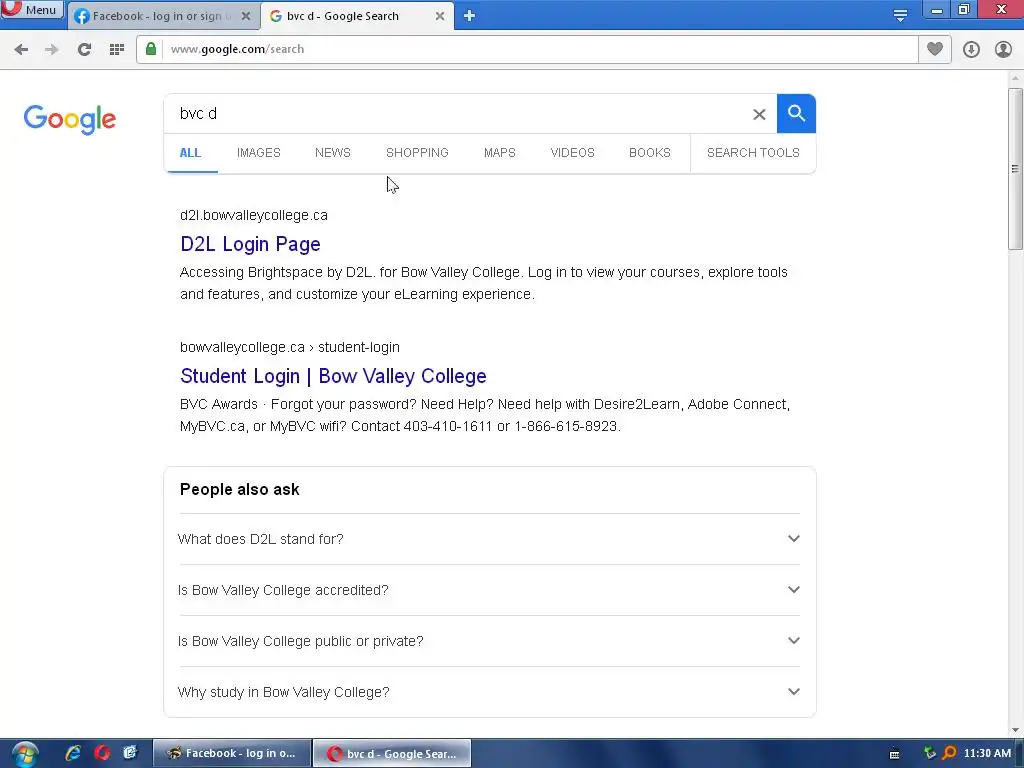Go back to previous page

pyautogui.click(x=21, y=50)
